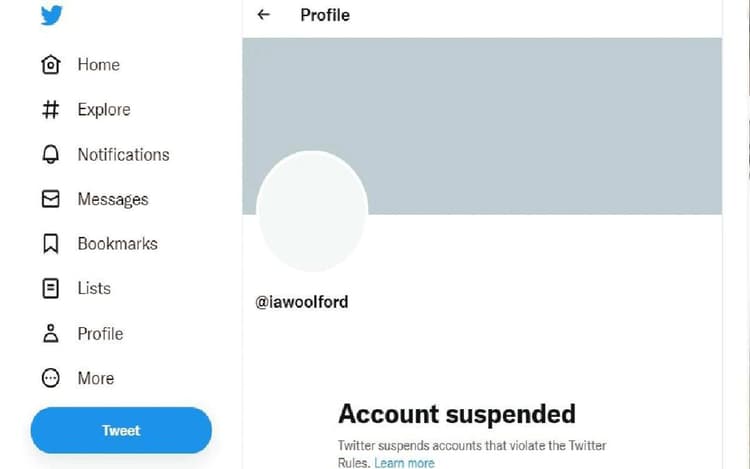
Task: Go to Messages in the sidebar
Action: (113, 199)
